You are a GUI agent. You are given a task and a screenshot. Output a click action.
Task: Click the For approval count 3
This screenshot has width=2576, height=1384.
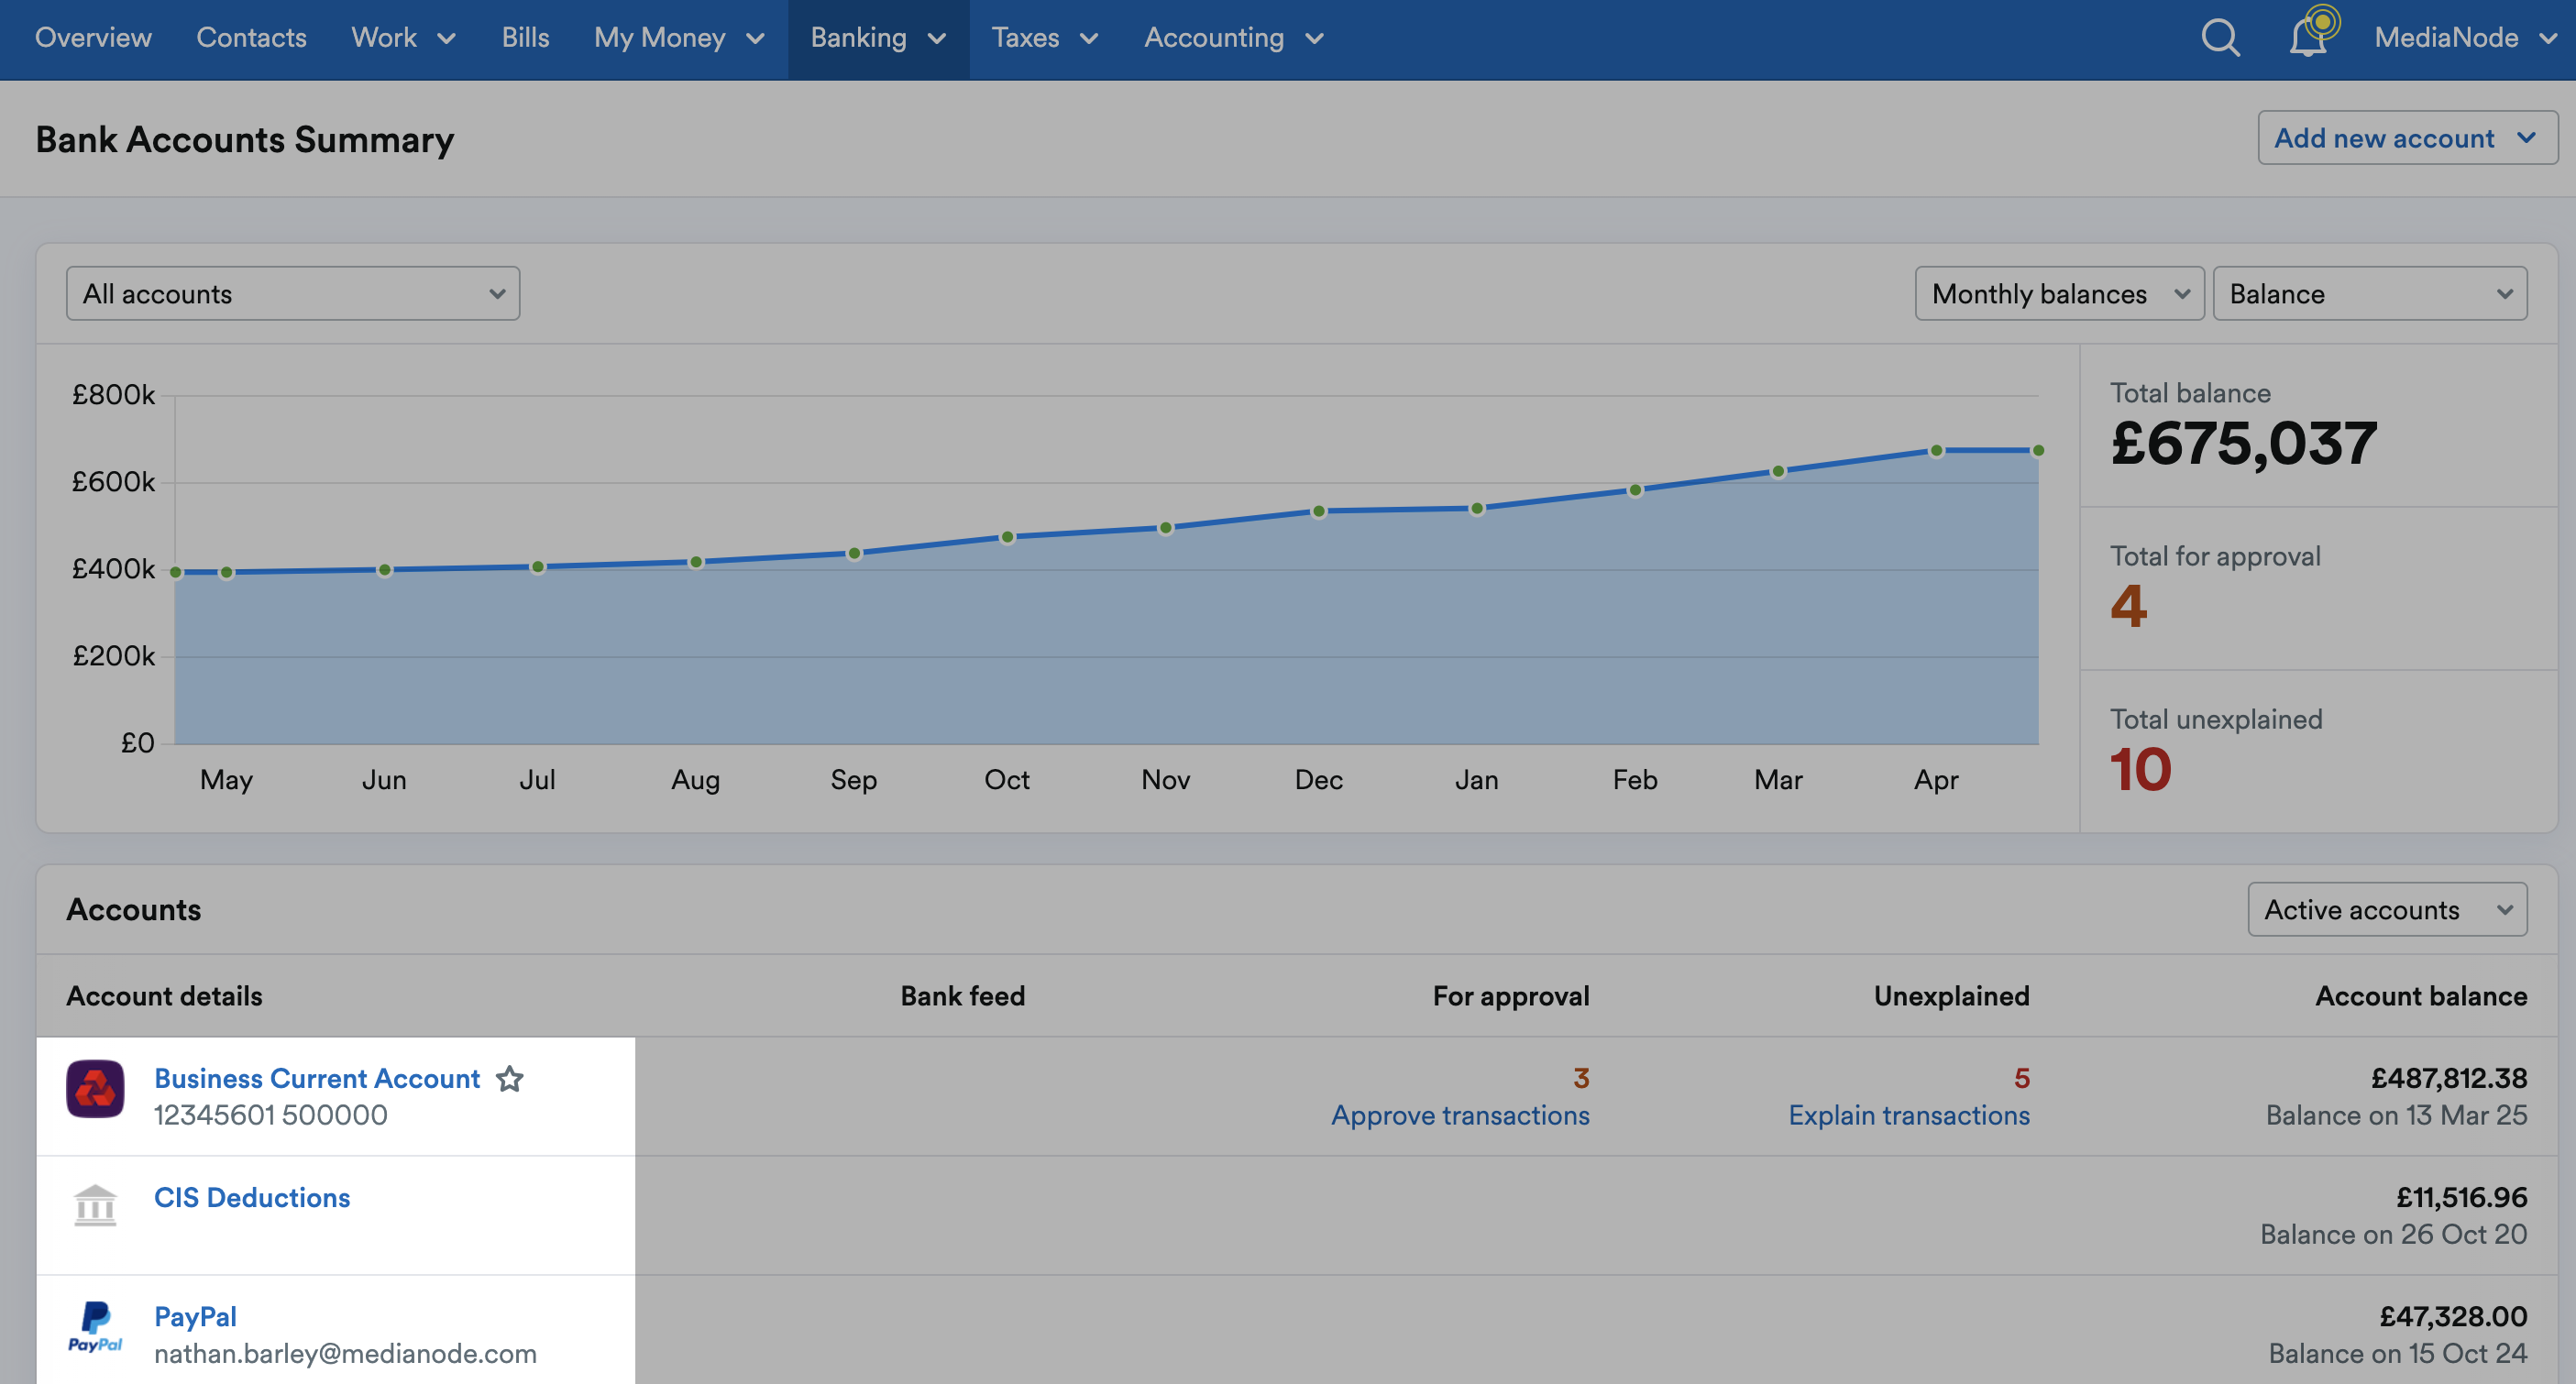[1581, 1079]
